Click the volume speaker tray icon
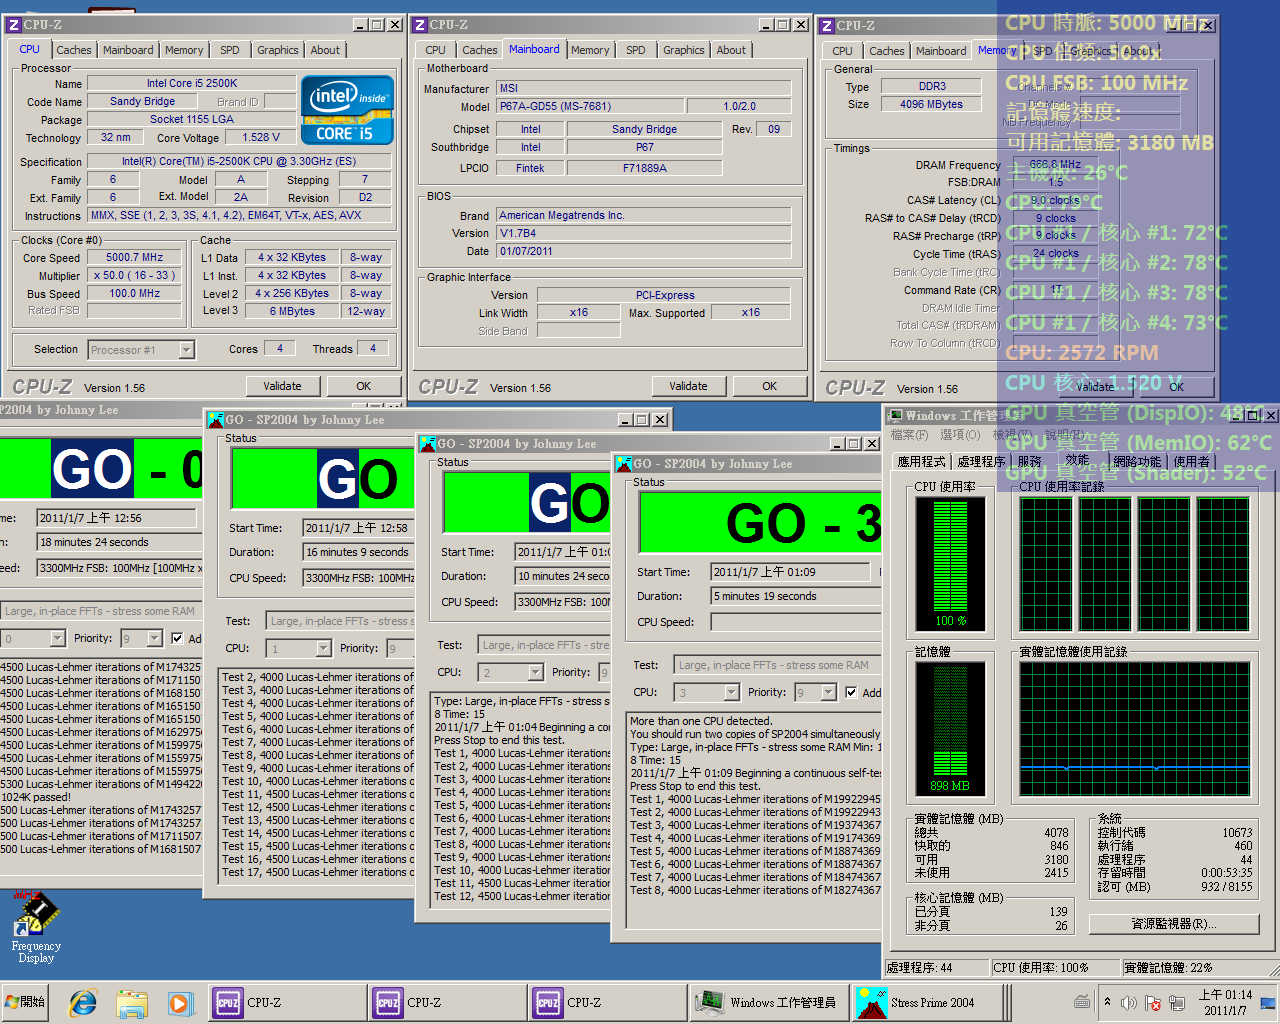Screen dimensions: 1280x1024 point(1129,1002)
